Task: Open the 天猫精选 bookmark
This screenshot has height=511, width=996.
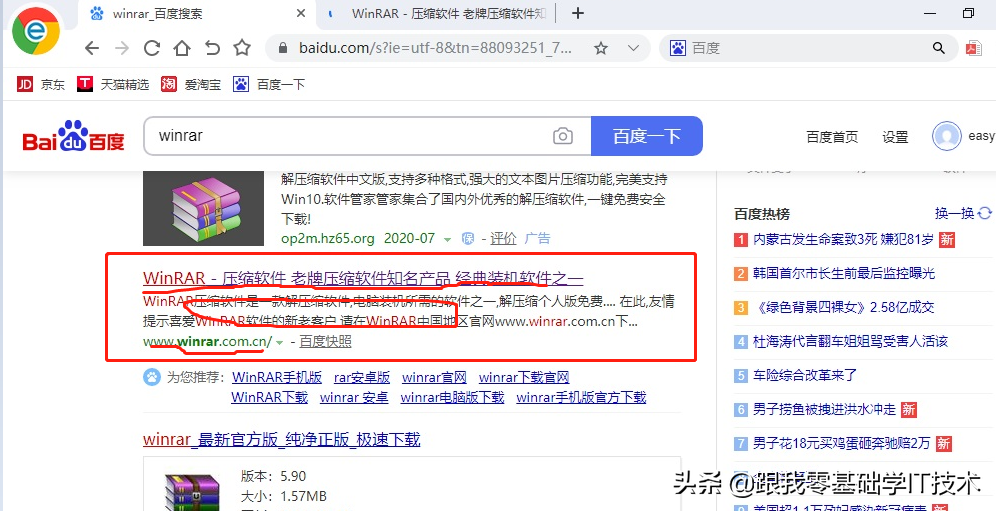Action: click(113, 84)
